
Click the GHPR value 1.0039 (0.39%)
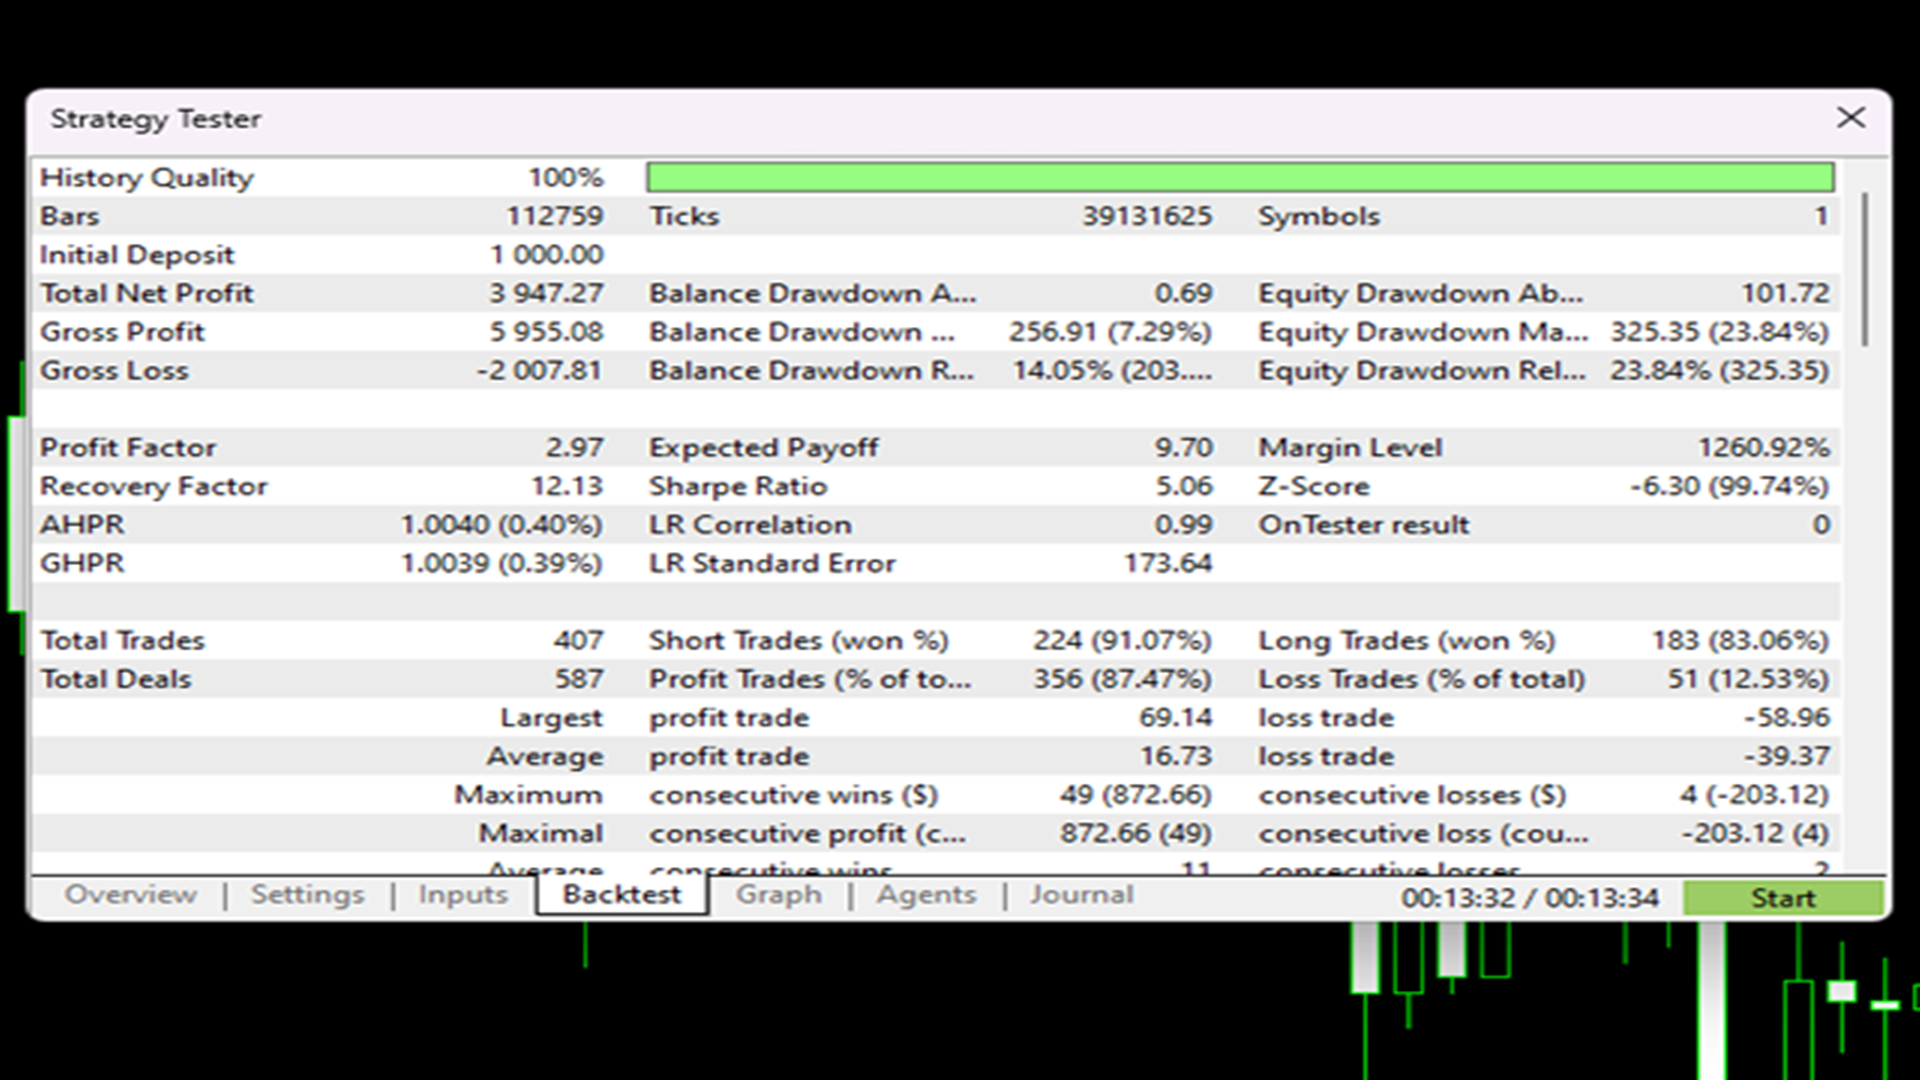[x=502, y=563]
